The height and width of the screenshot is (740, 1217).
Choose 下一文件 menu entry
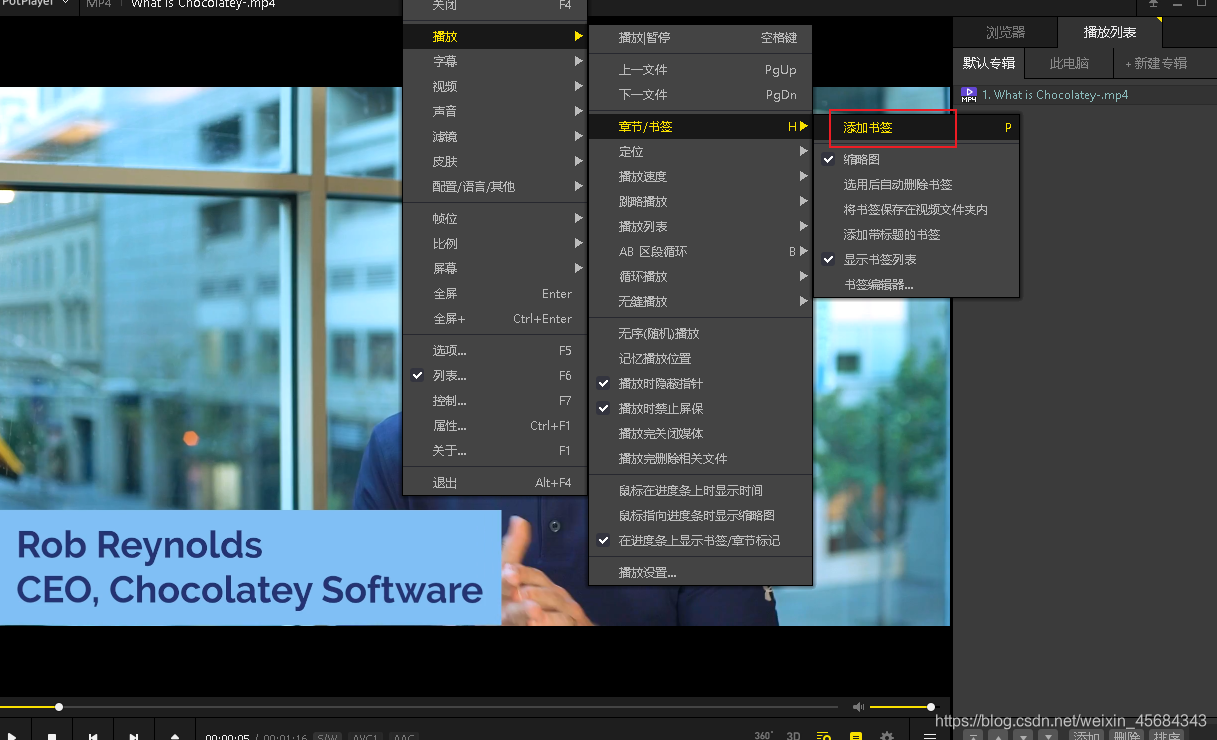click(x=700, y=95)
